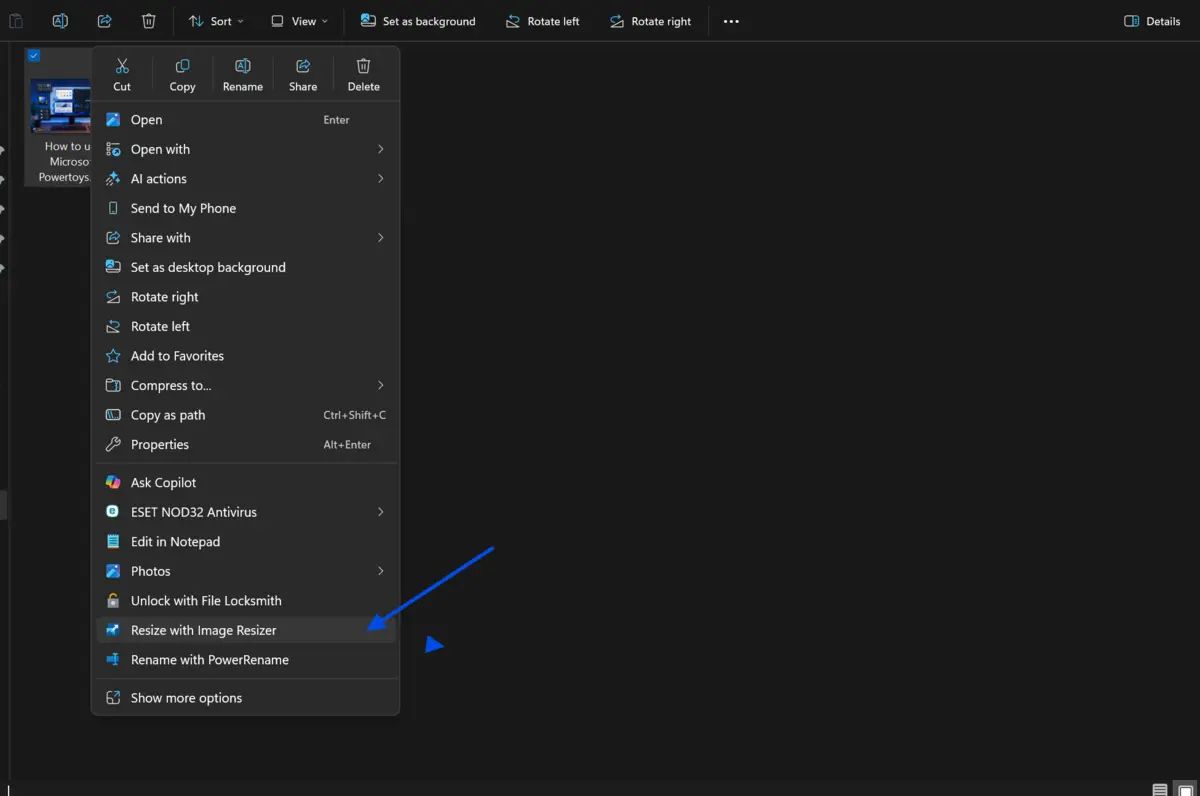
Task: Choose Unlock with File Locksmith
Action: (245, 600)
